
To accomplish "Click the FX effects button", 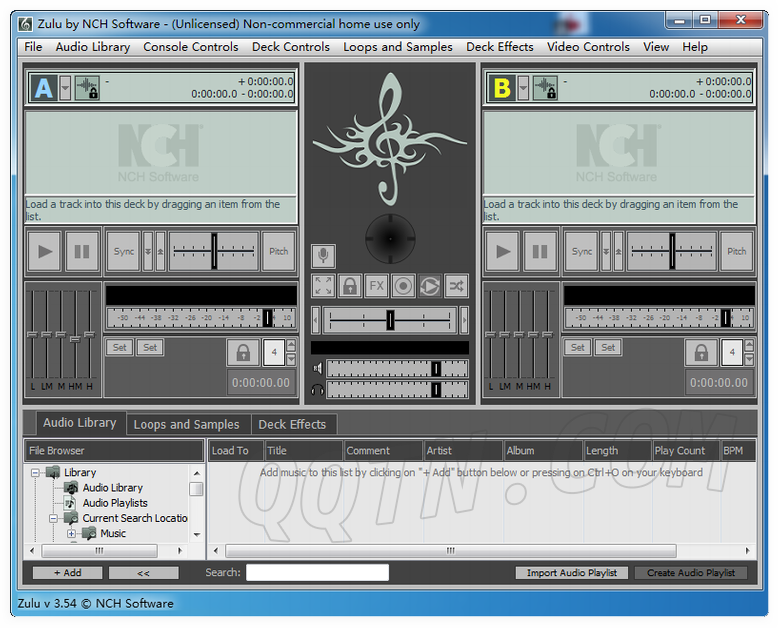I will 376,286.
